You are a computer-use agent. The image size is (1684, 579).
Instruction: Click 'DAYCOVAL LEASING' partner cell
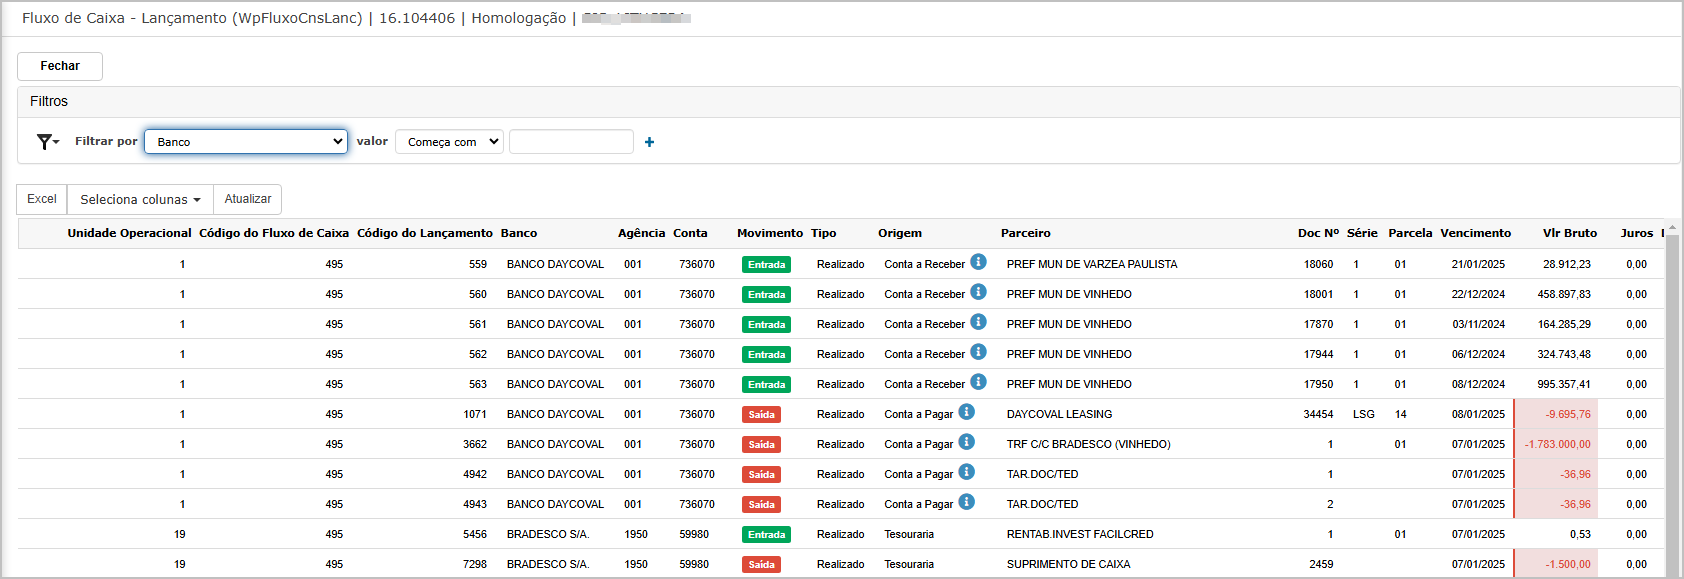1059,414
